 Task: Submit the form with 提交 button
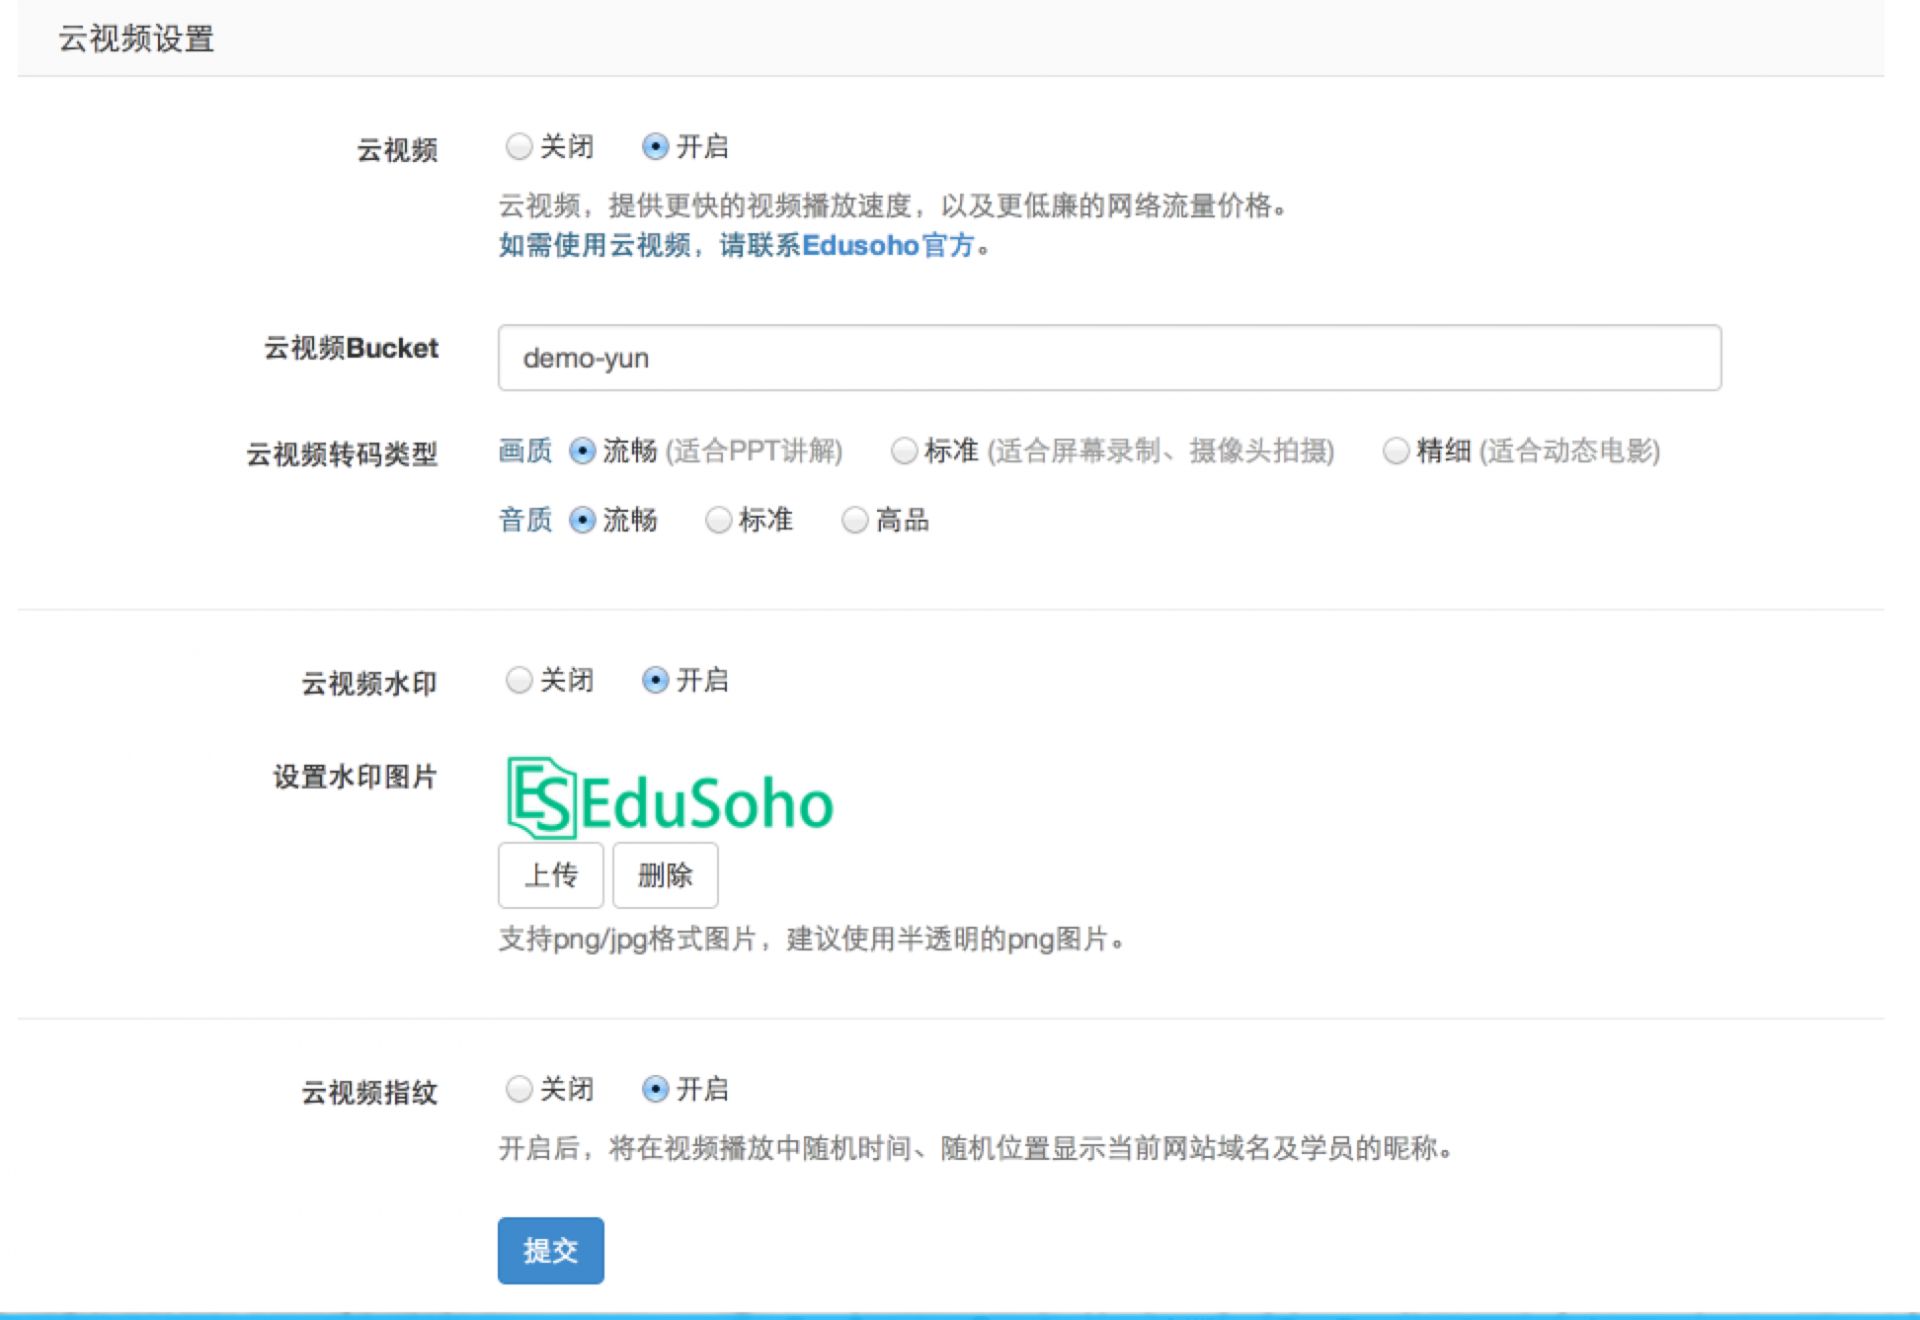(551, 1250)
